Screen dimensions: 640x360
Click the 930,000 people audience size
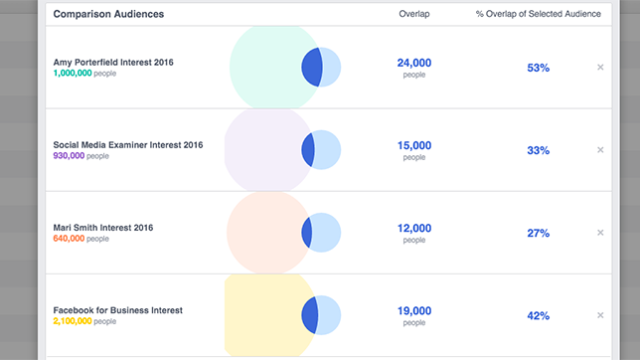81,156
